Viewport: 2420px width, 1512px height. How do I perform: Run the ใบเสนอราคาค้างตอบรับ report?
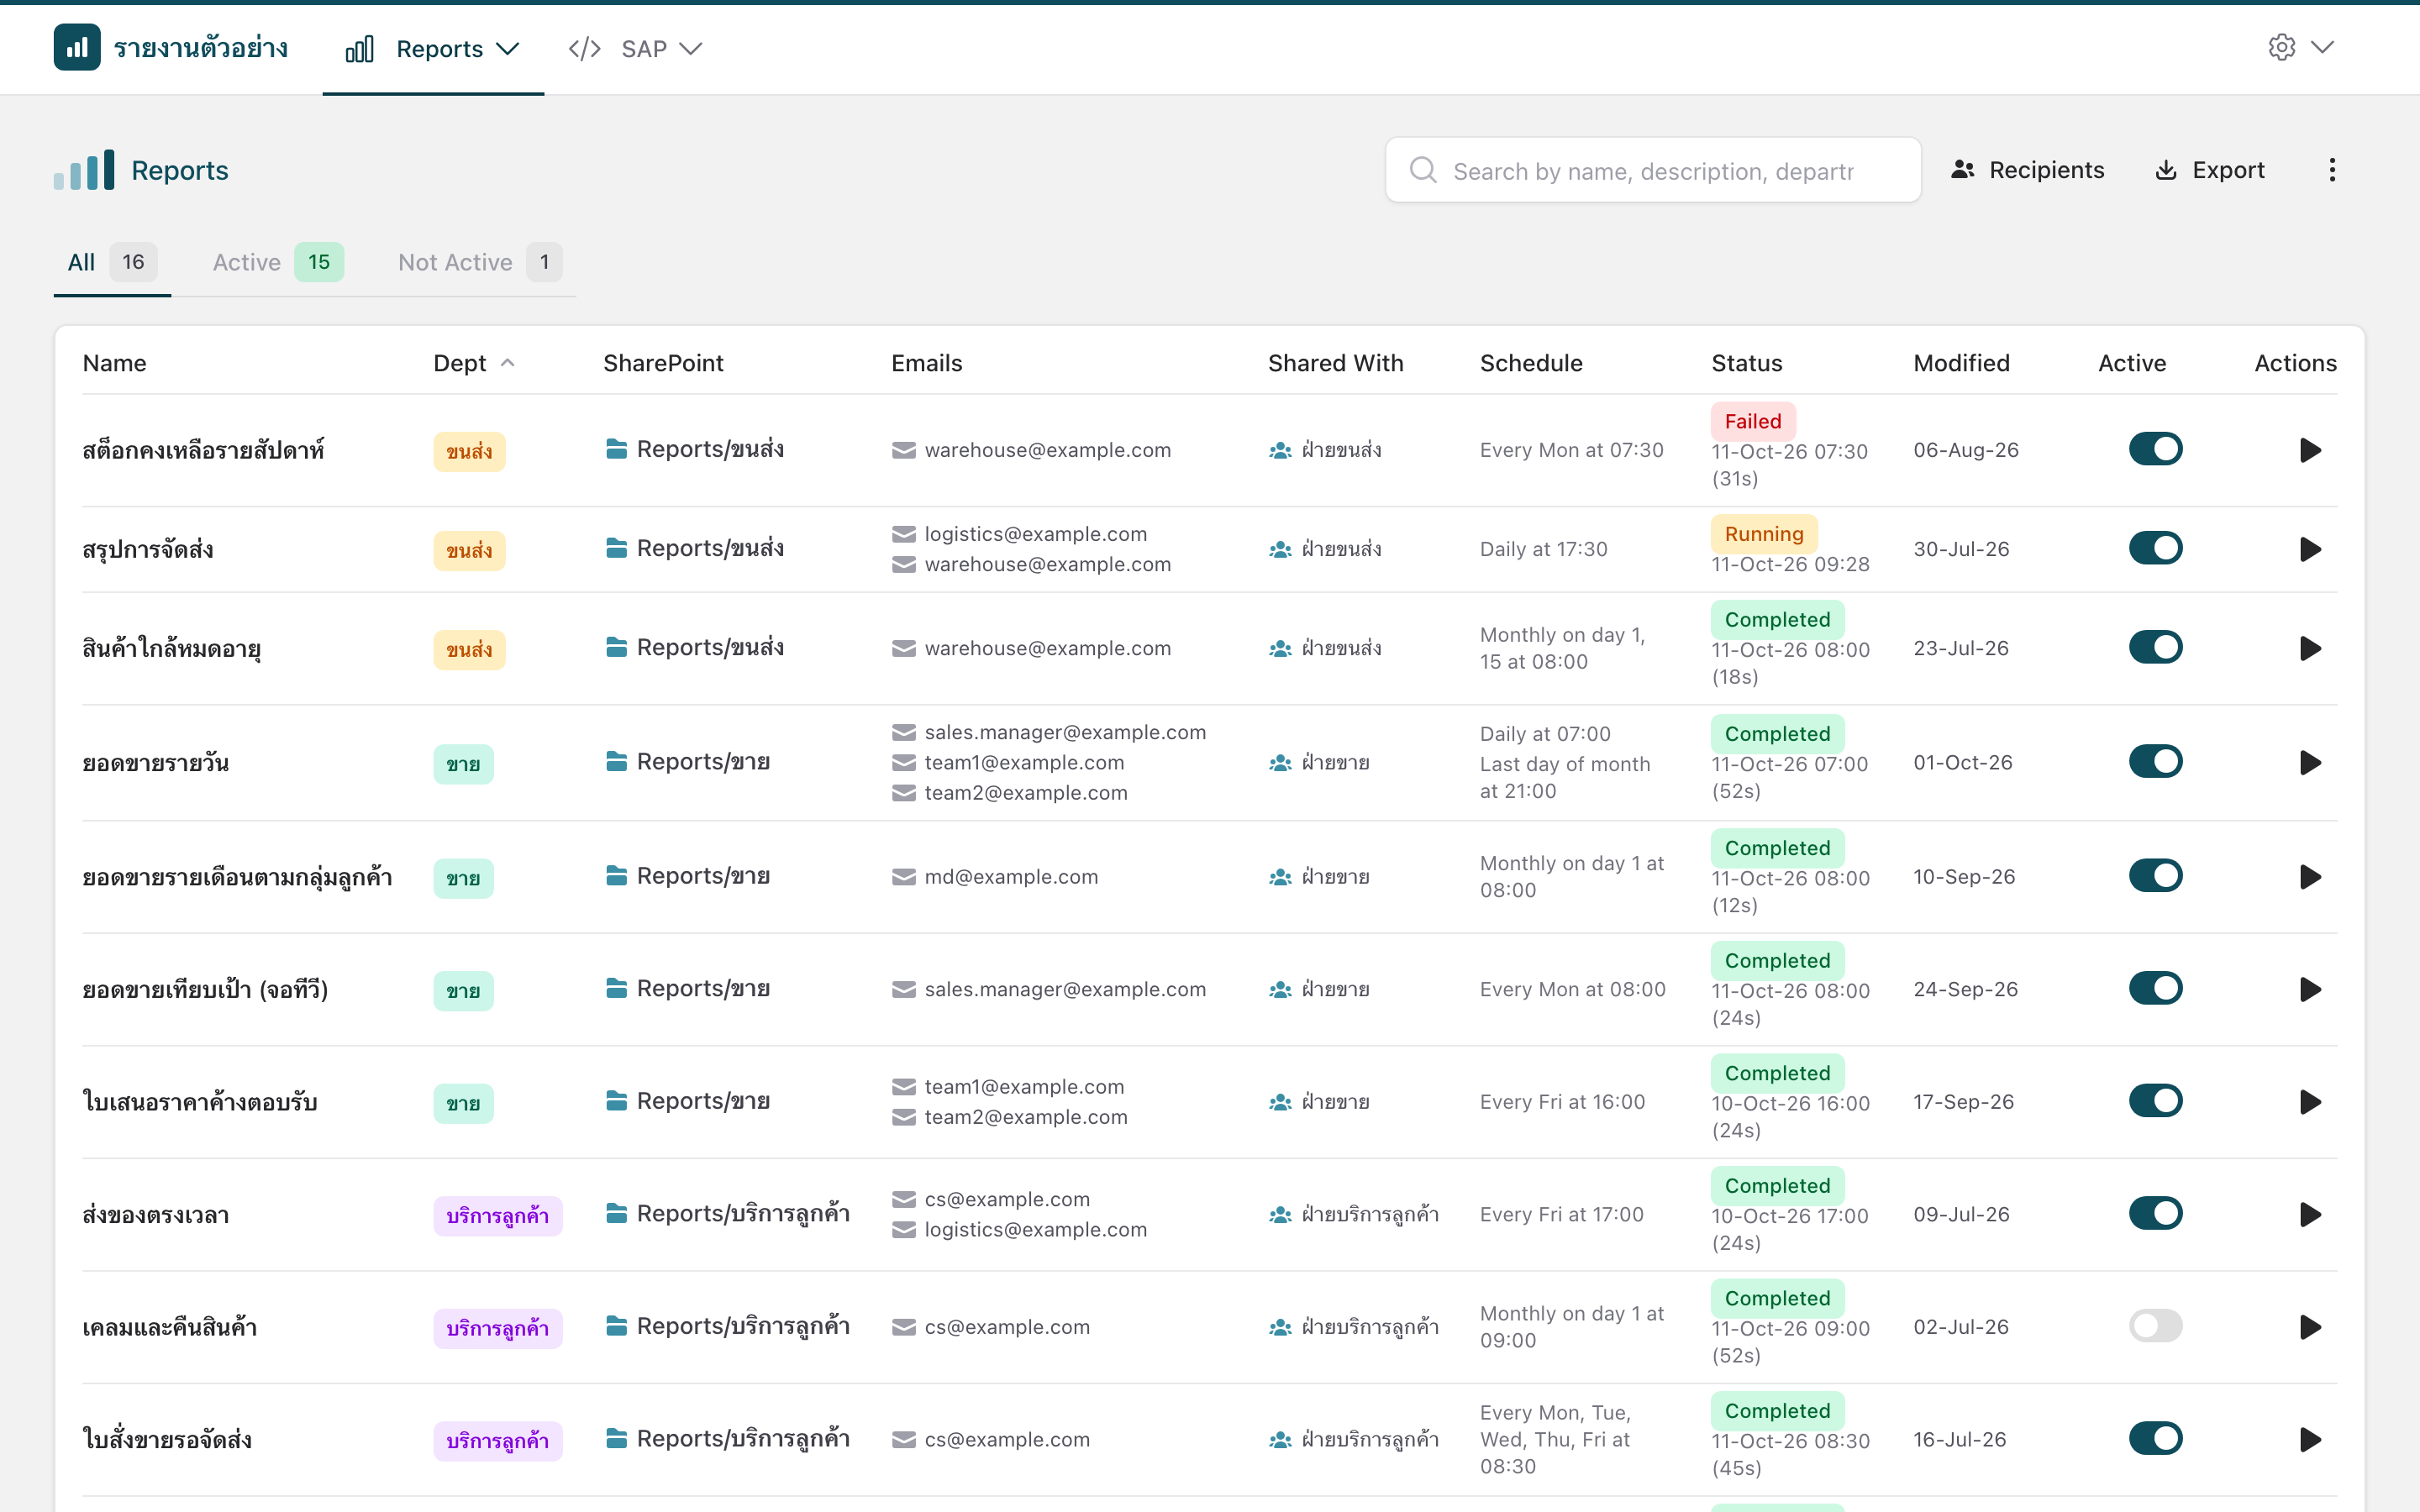pyautogui.click(x=2309, y=1102)
